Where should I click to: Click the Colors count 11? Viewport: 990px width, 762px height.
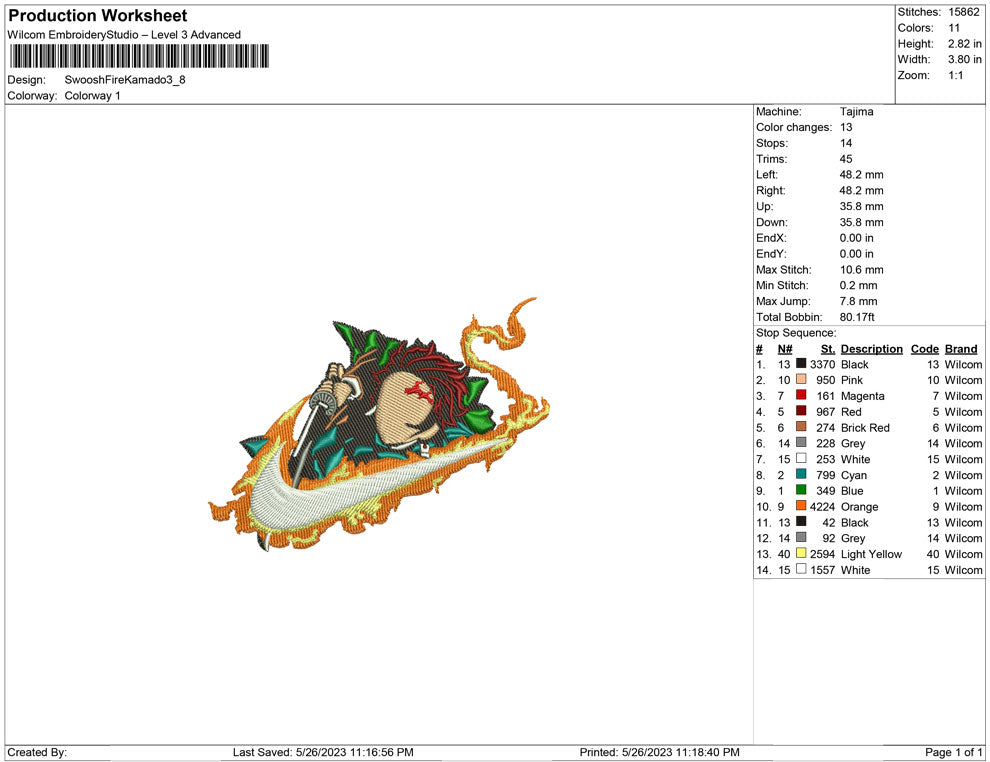coord(954,28)
